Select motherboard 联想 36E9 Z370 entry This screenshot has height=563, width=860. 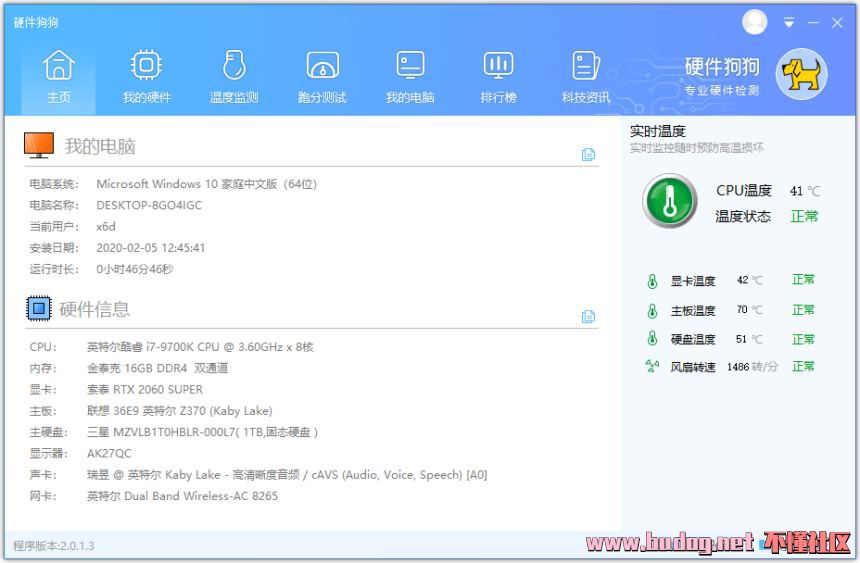pos(180,411)
